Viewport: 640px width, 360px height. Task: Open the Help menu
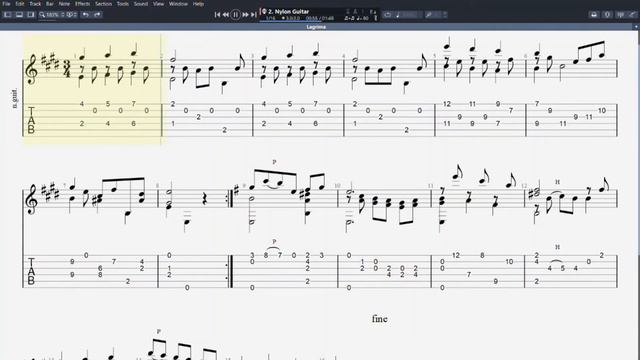[x=198, y=4]
